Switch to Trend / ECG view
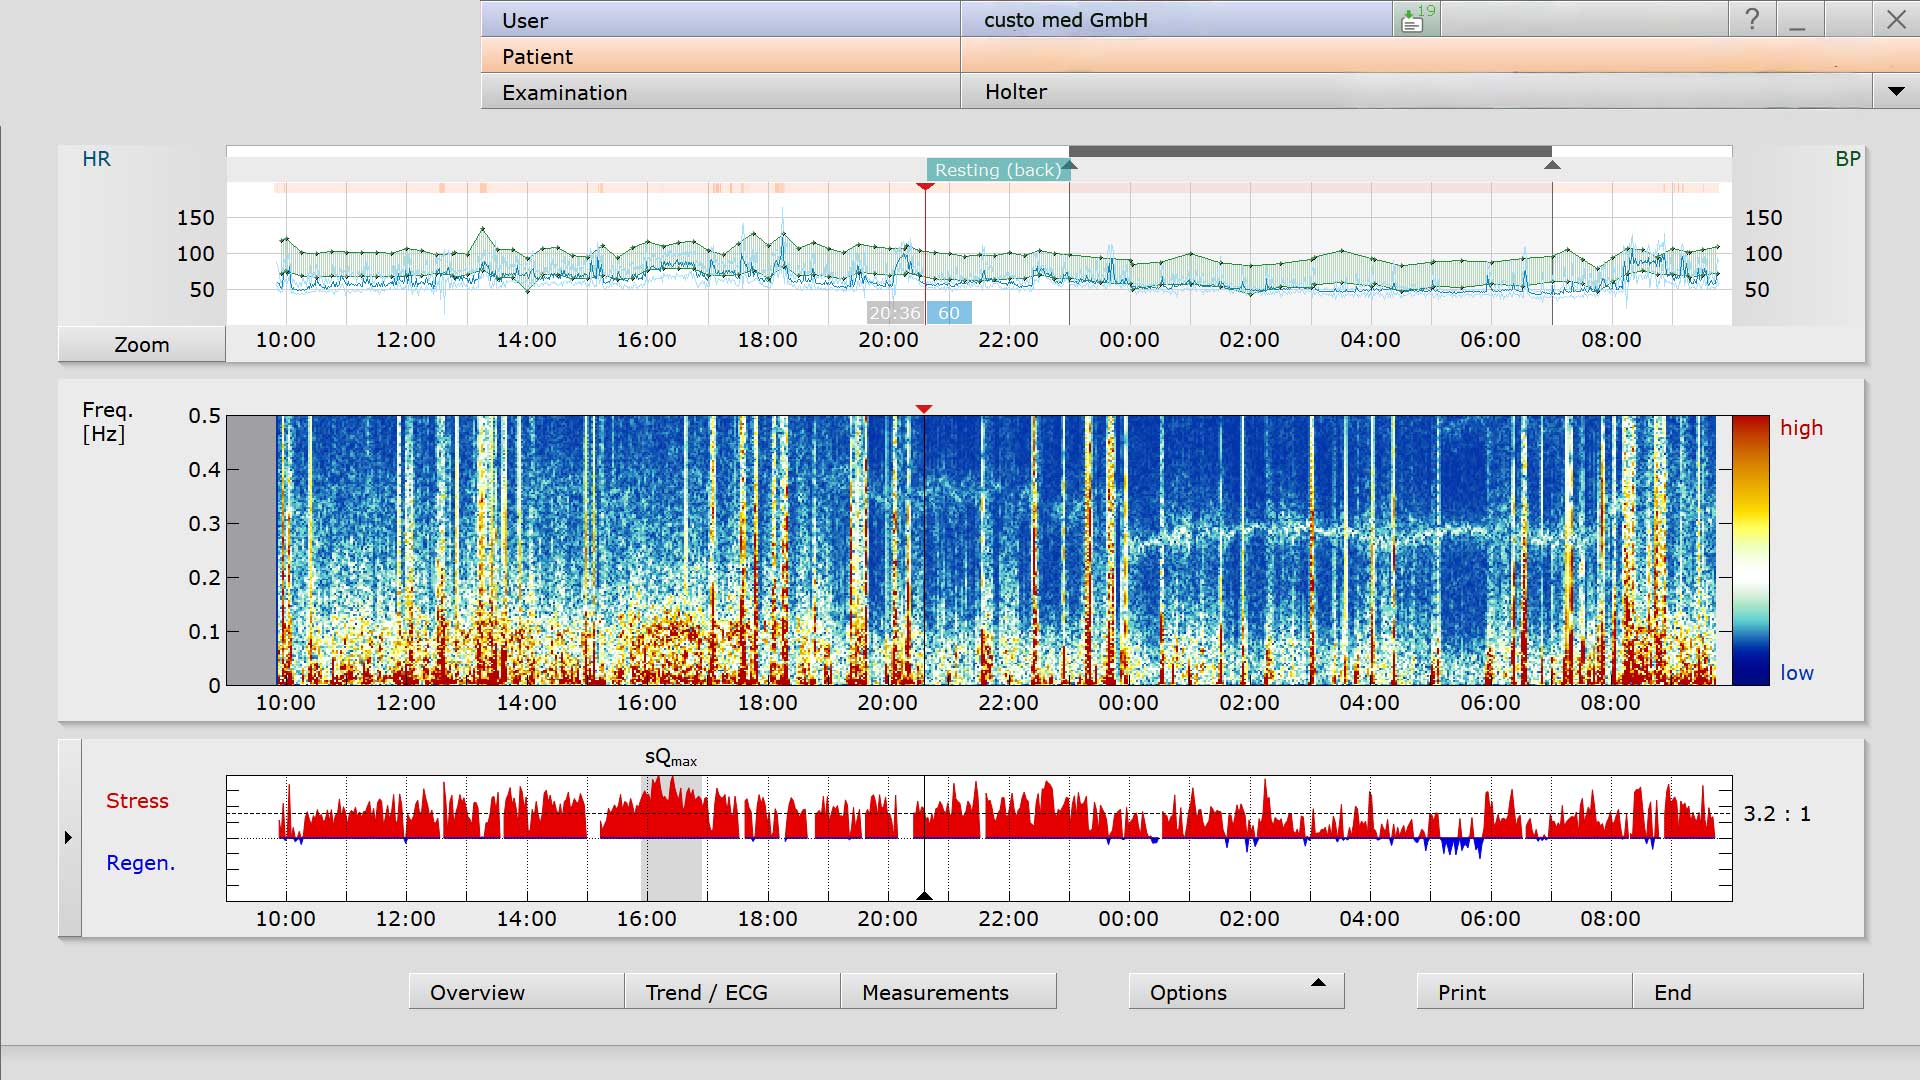Screen dimensions: 1920x1080 click(x=732, y=991)
